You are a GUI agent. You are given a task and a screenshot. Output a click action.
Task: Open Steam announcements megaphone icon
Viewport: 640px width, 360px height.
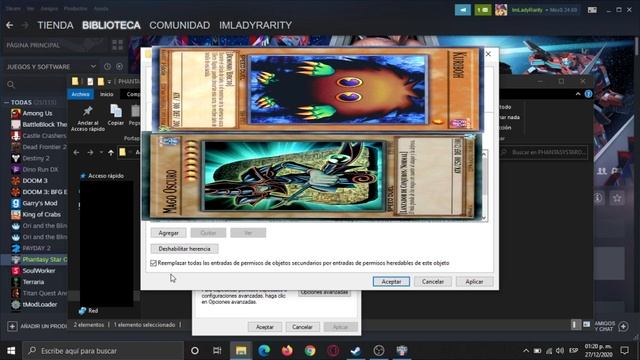pyautogui.click(x=462, y=10)
